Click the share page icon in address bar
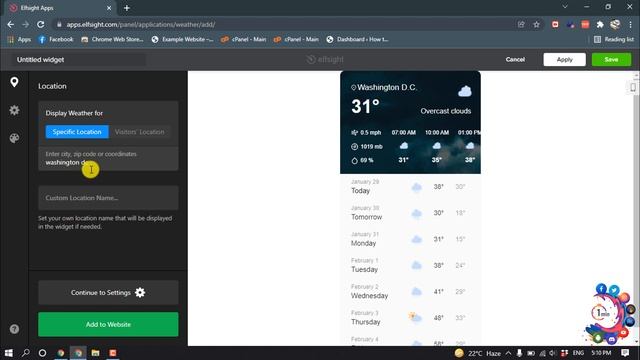 point(521,24)
